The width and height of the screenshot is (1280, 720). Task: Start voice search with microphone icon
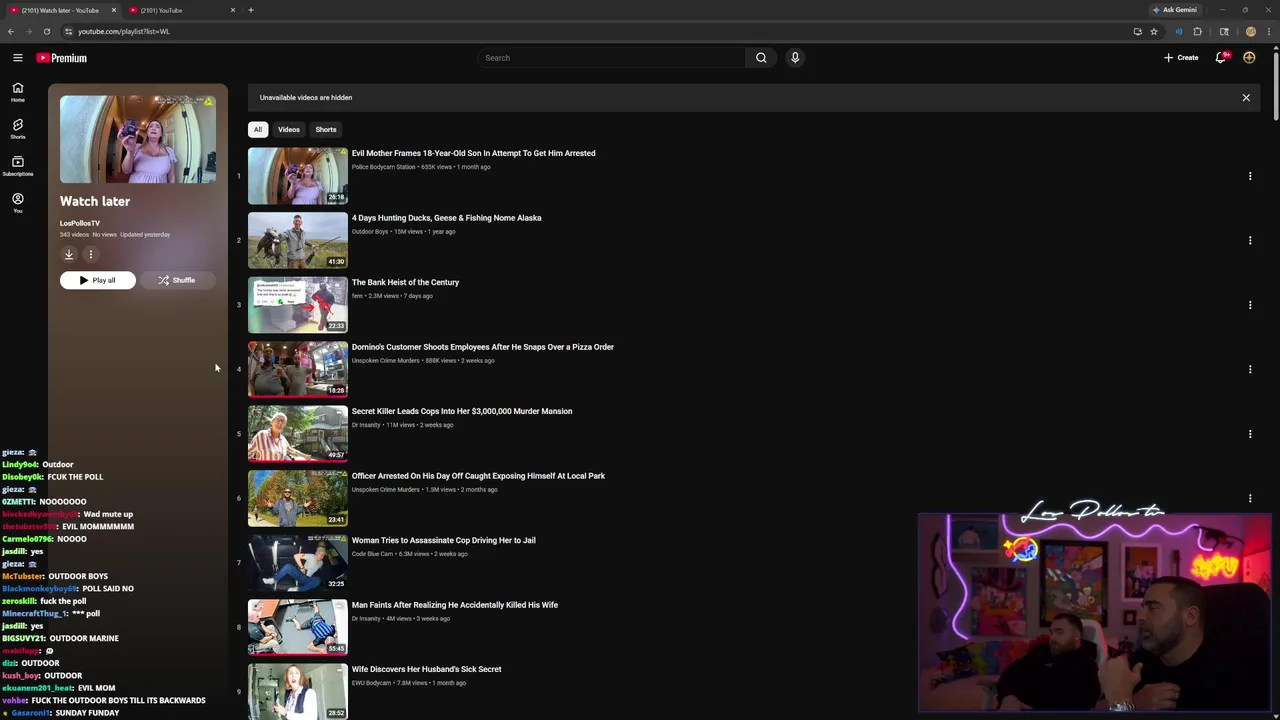[795, 58]
